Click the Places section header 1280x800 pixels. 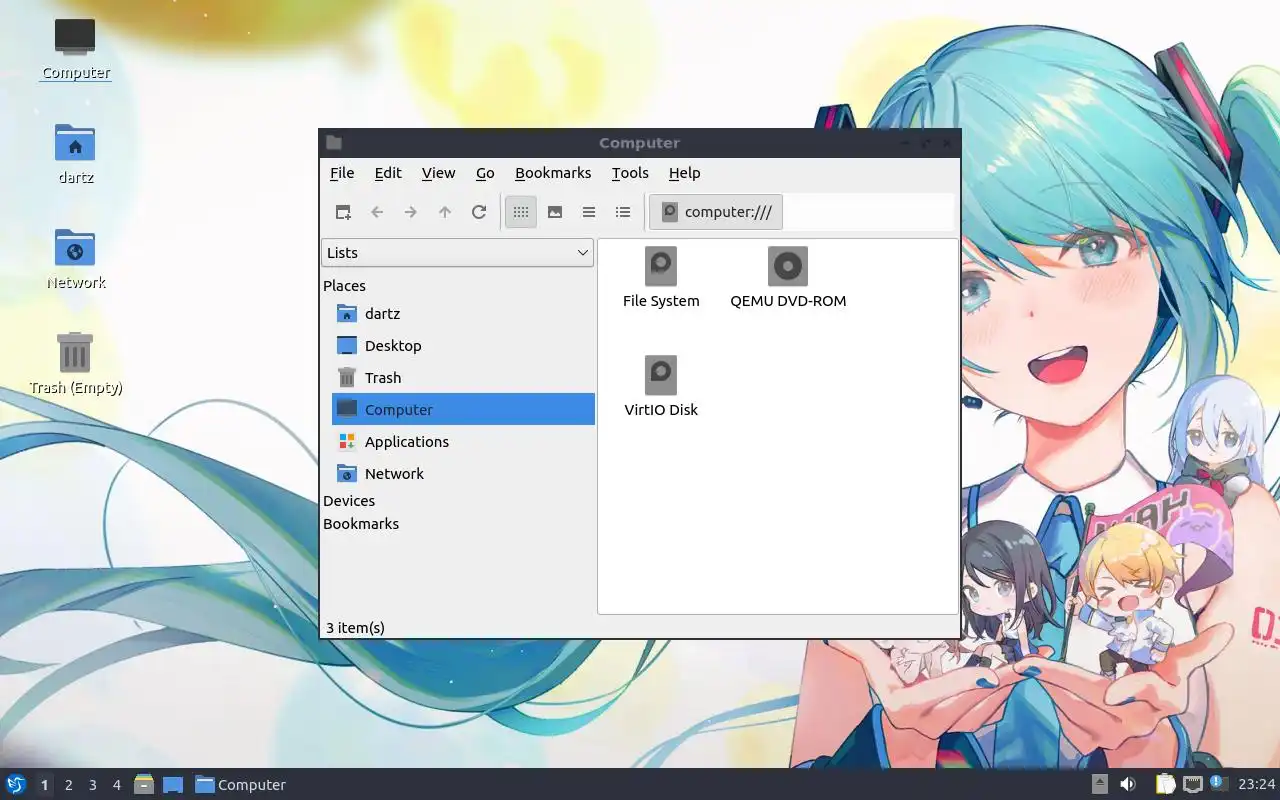click(344, 286)
